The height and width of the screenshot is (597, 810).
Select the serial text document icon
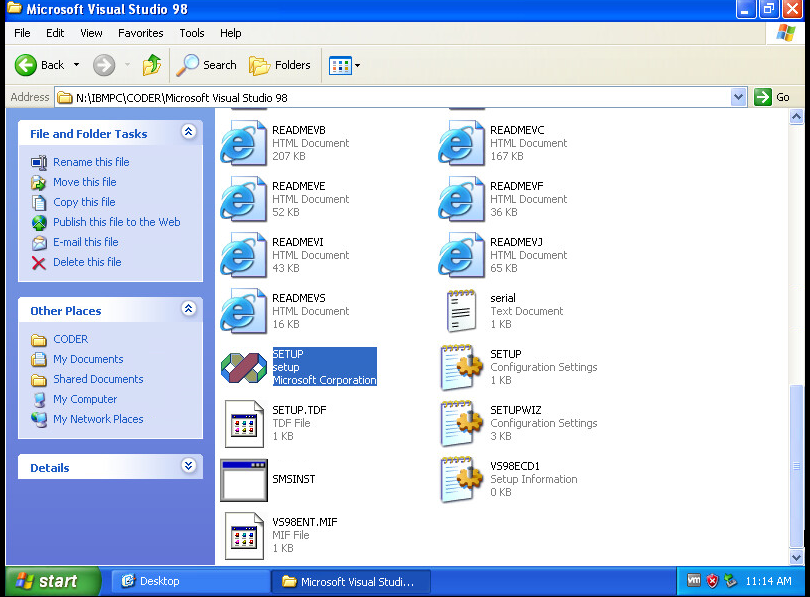click(x=461, y=311)
